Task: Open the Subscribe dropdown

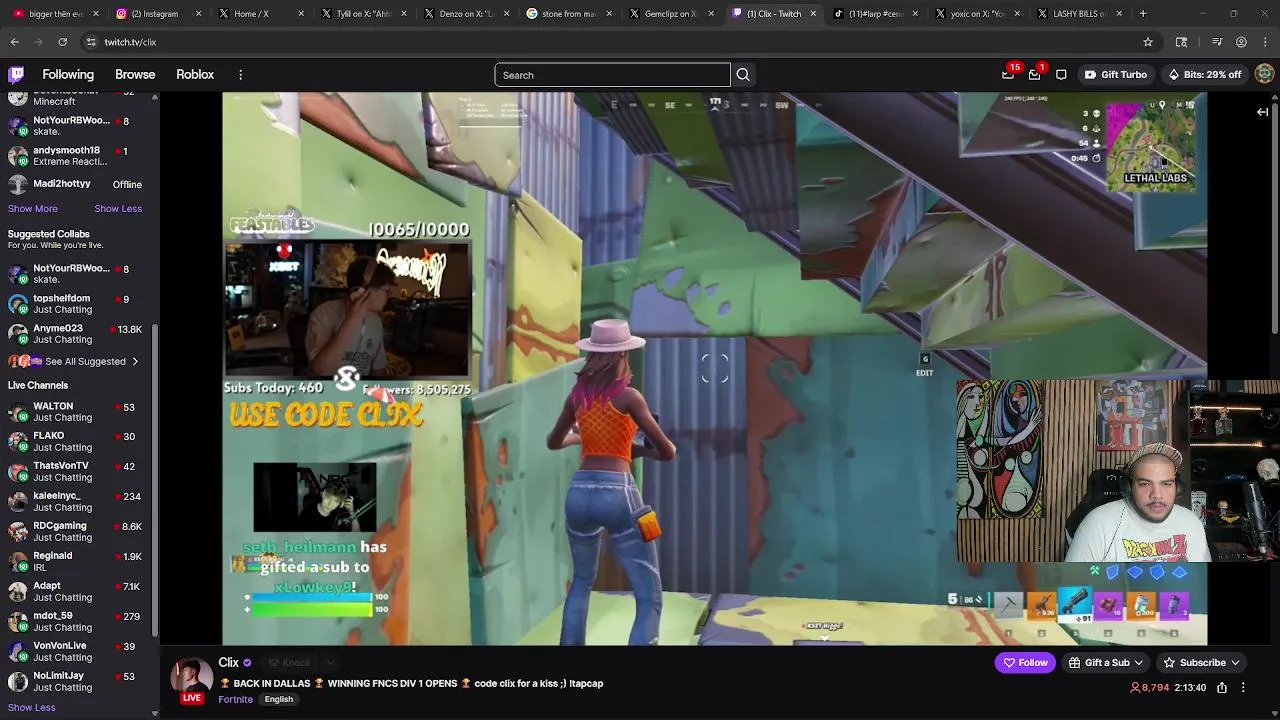Action: tap(1201, 663)
